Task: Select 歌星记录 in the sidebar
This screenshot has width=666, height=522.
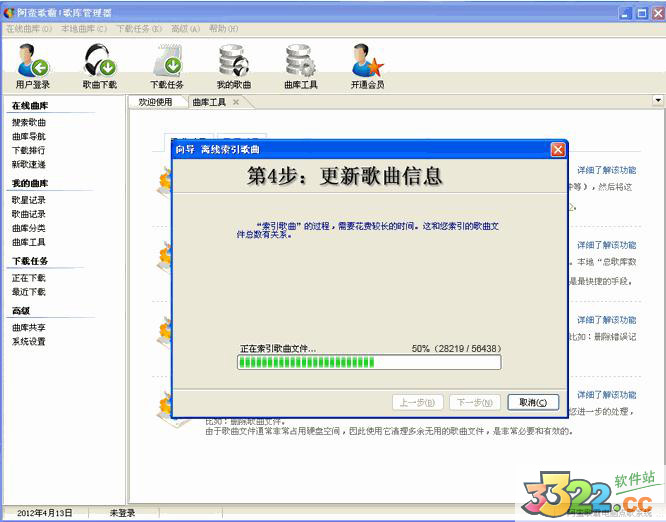Action: coord(29,200)
